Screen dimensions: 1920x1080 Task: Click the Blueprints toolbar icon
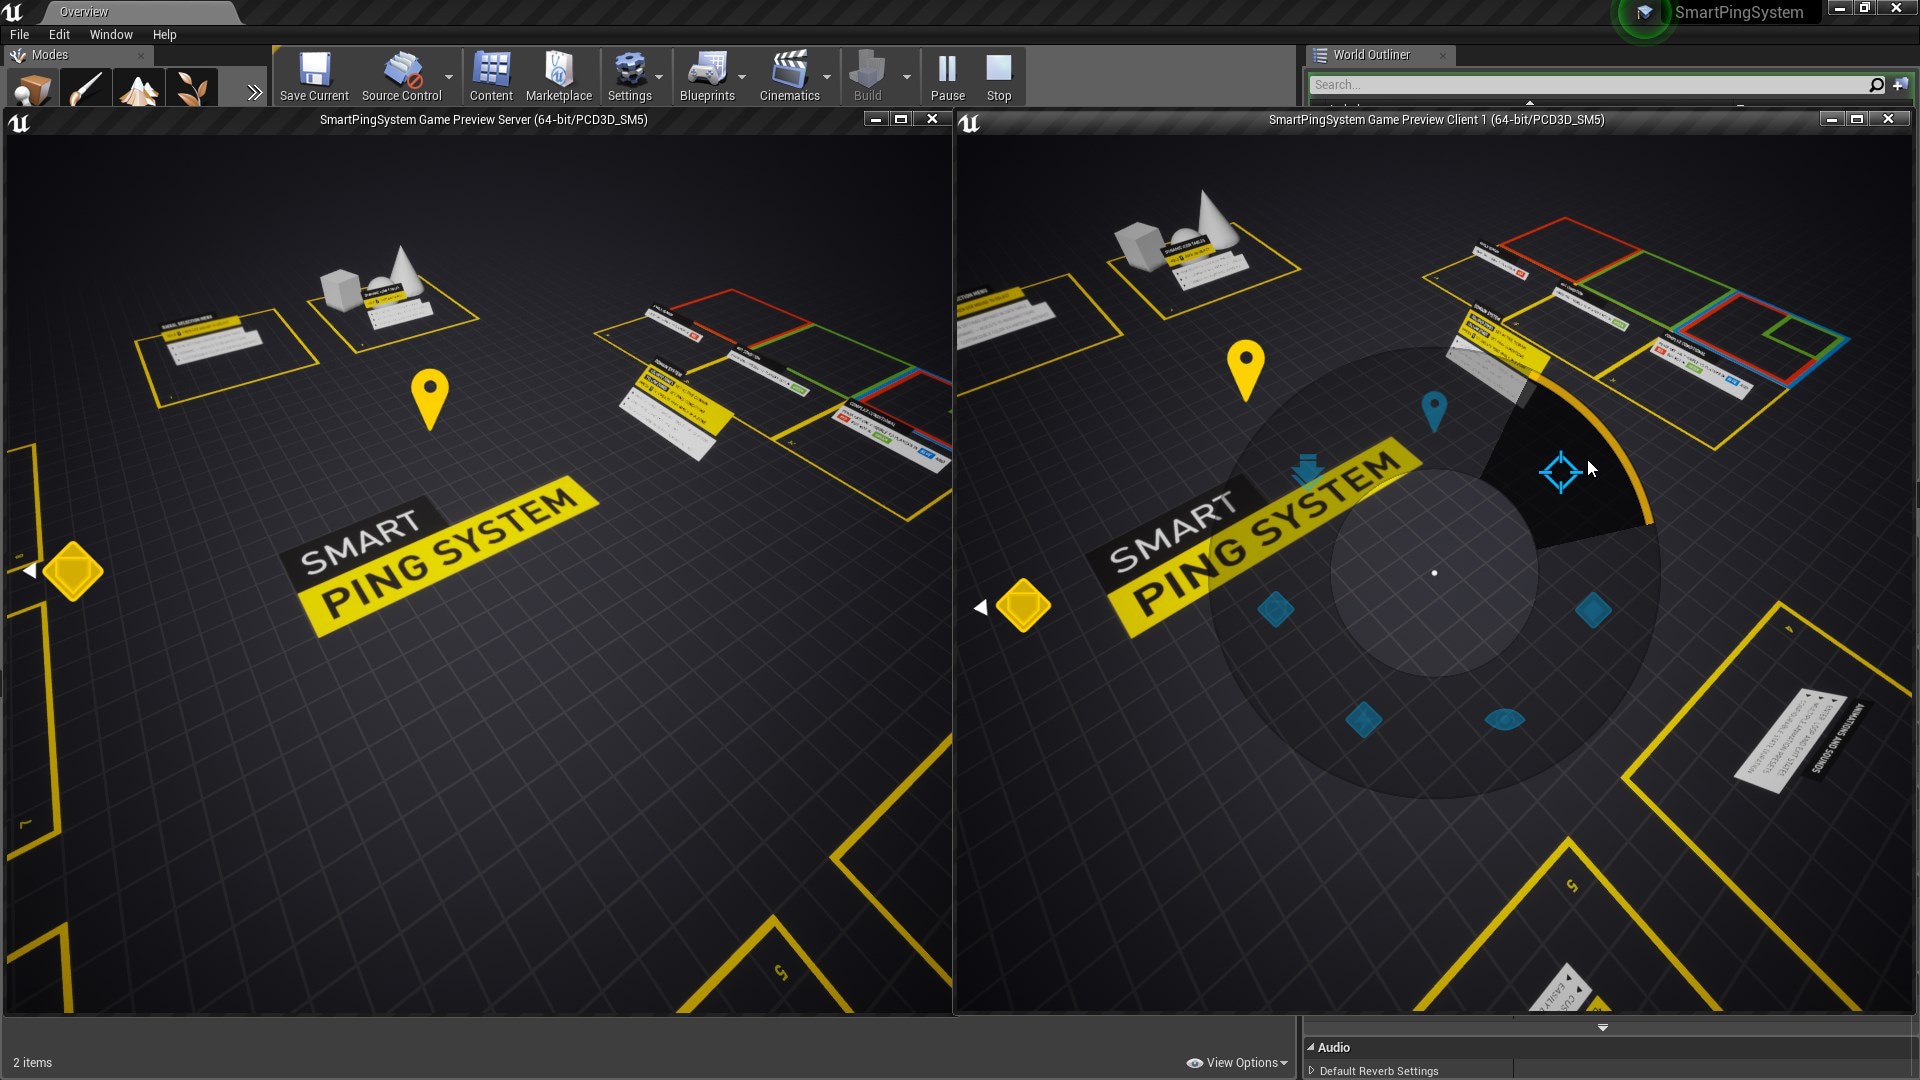pos(706,77)
